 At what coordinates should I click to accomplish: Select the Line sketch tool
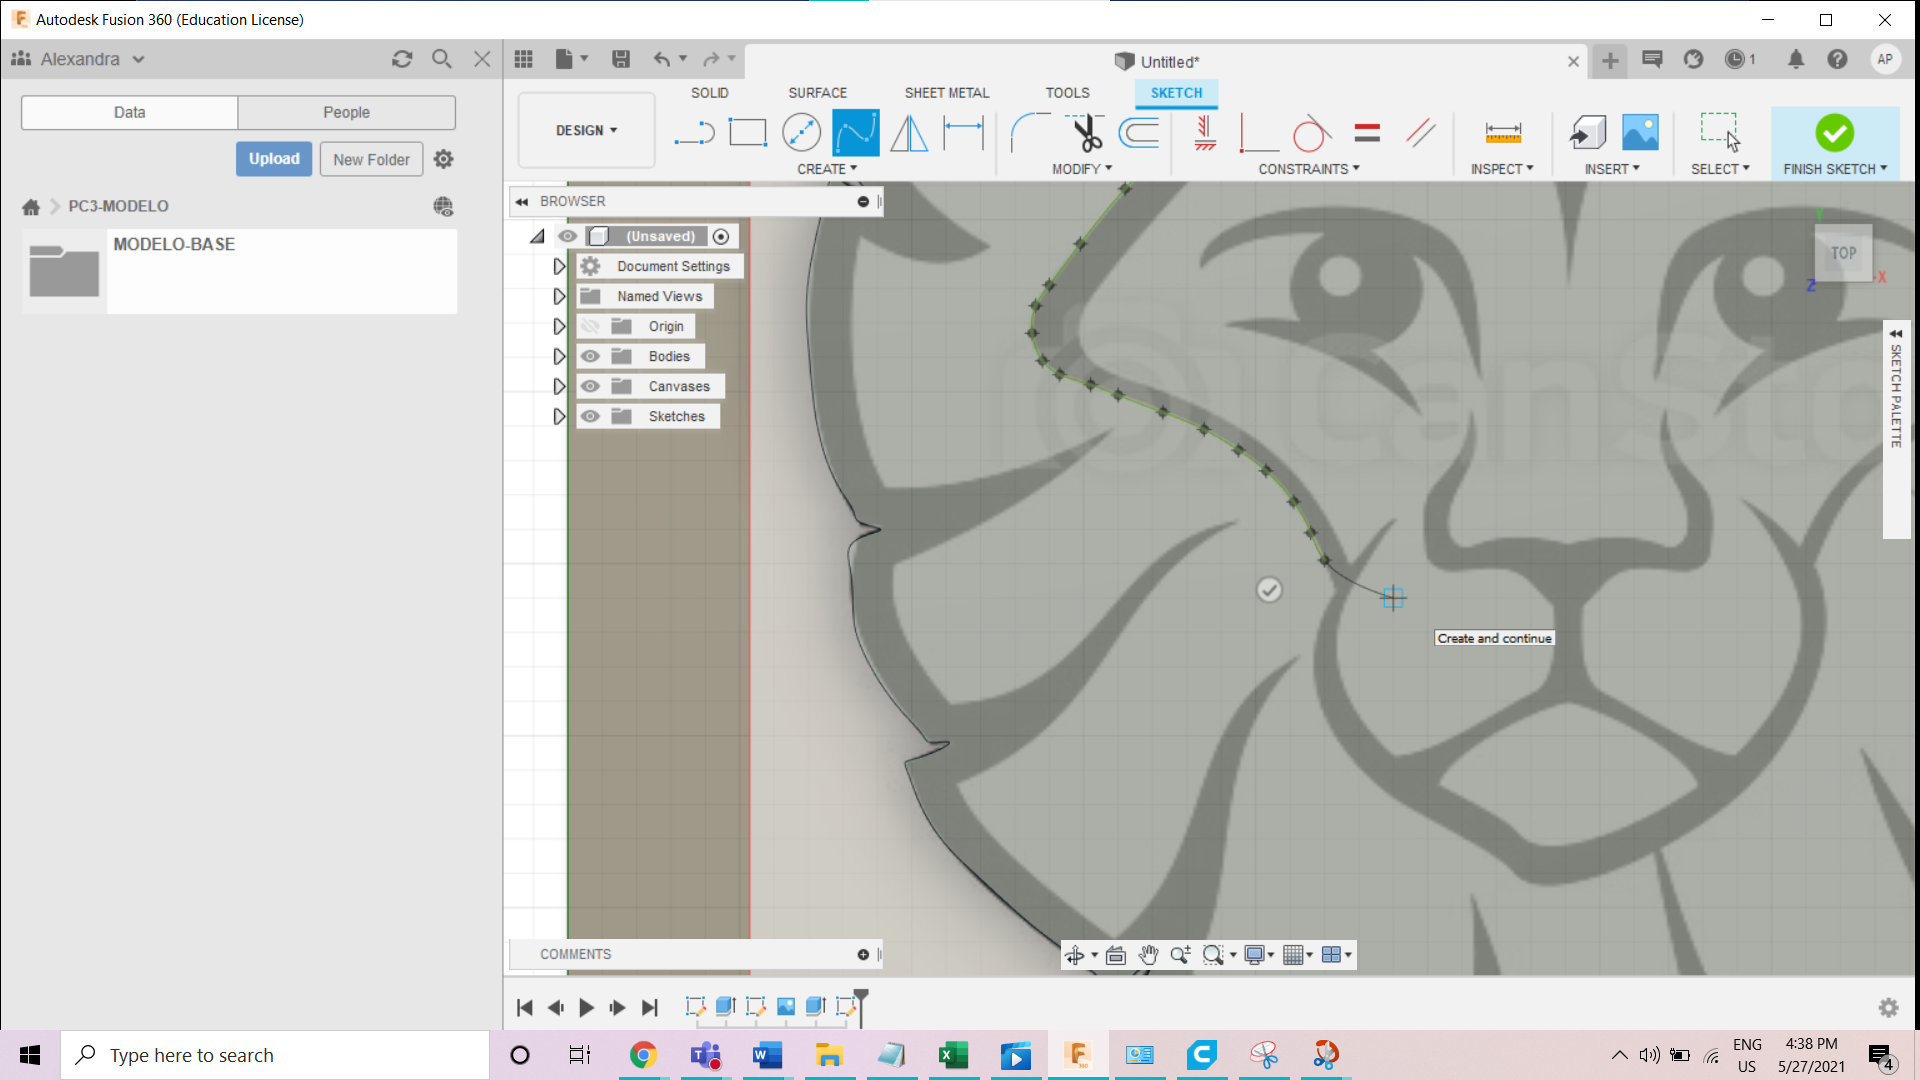click(694, 132)
